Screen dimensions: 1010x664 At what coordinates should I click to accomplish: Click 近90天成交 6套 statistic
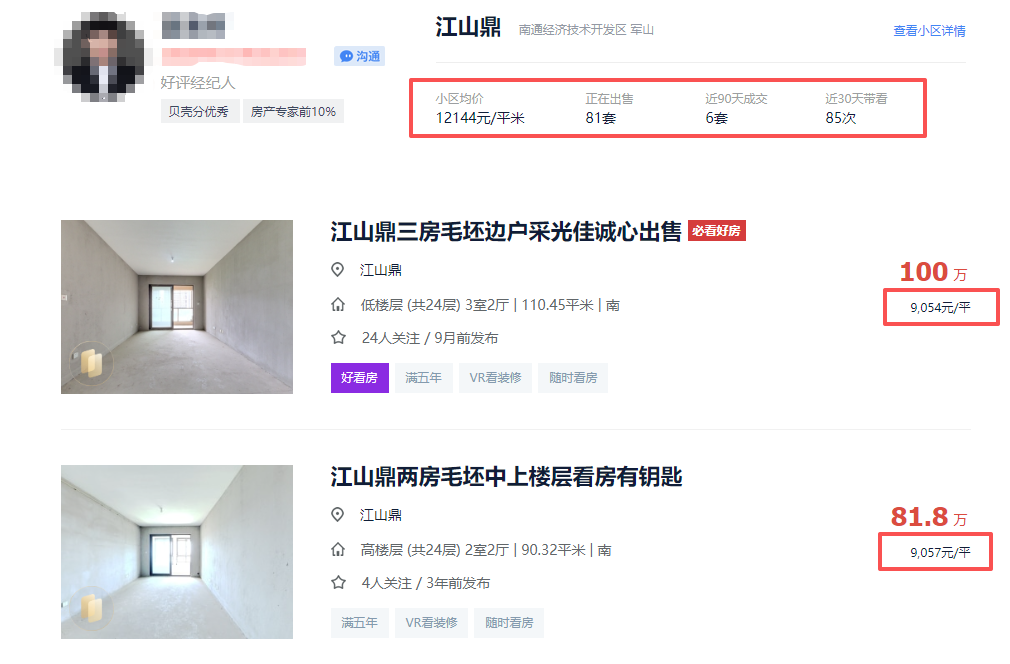[735, 109]
